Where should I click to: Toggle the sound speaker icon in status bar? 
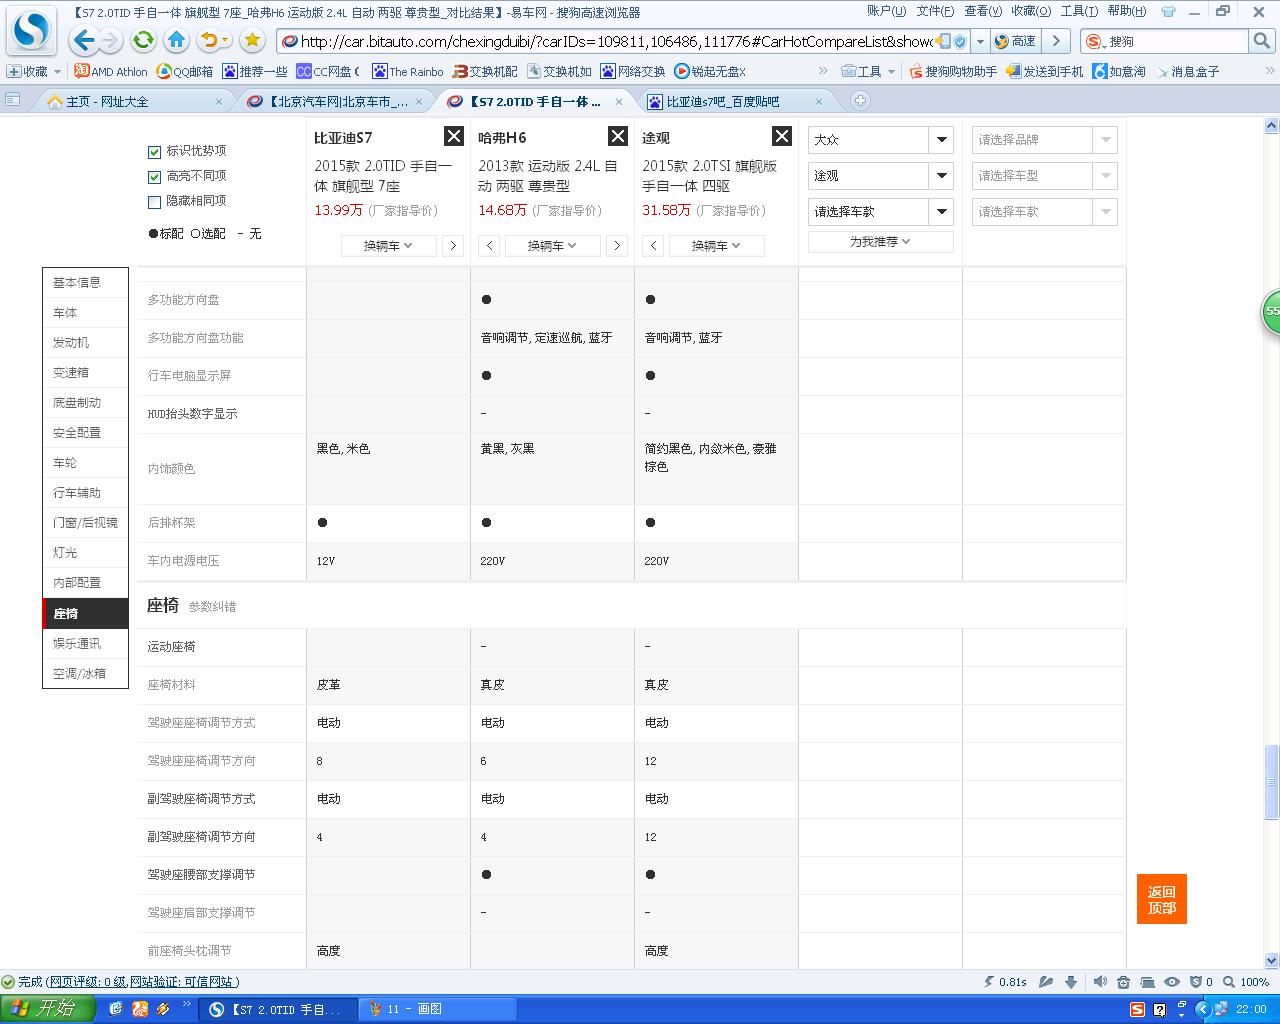point(1100,982)
